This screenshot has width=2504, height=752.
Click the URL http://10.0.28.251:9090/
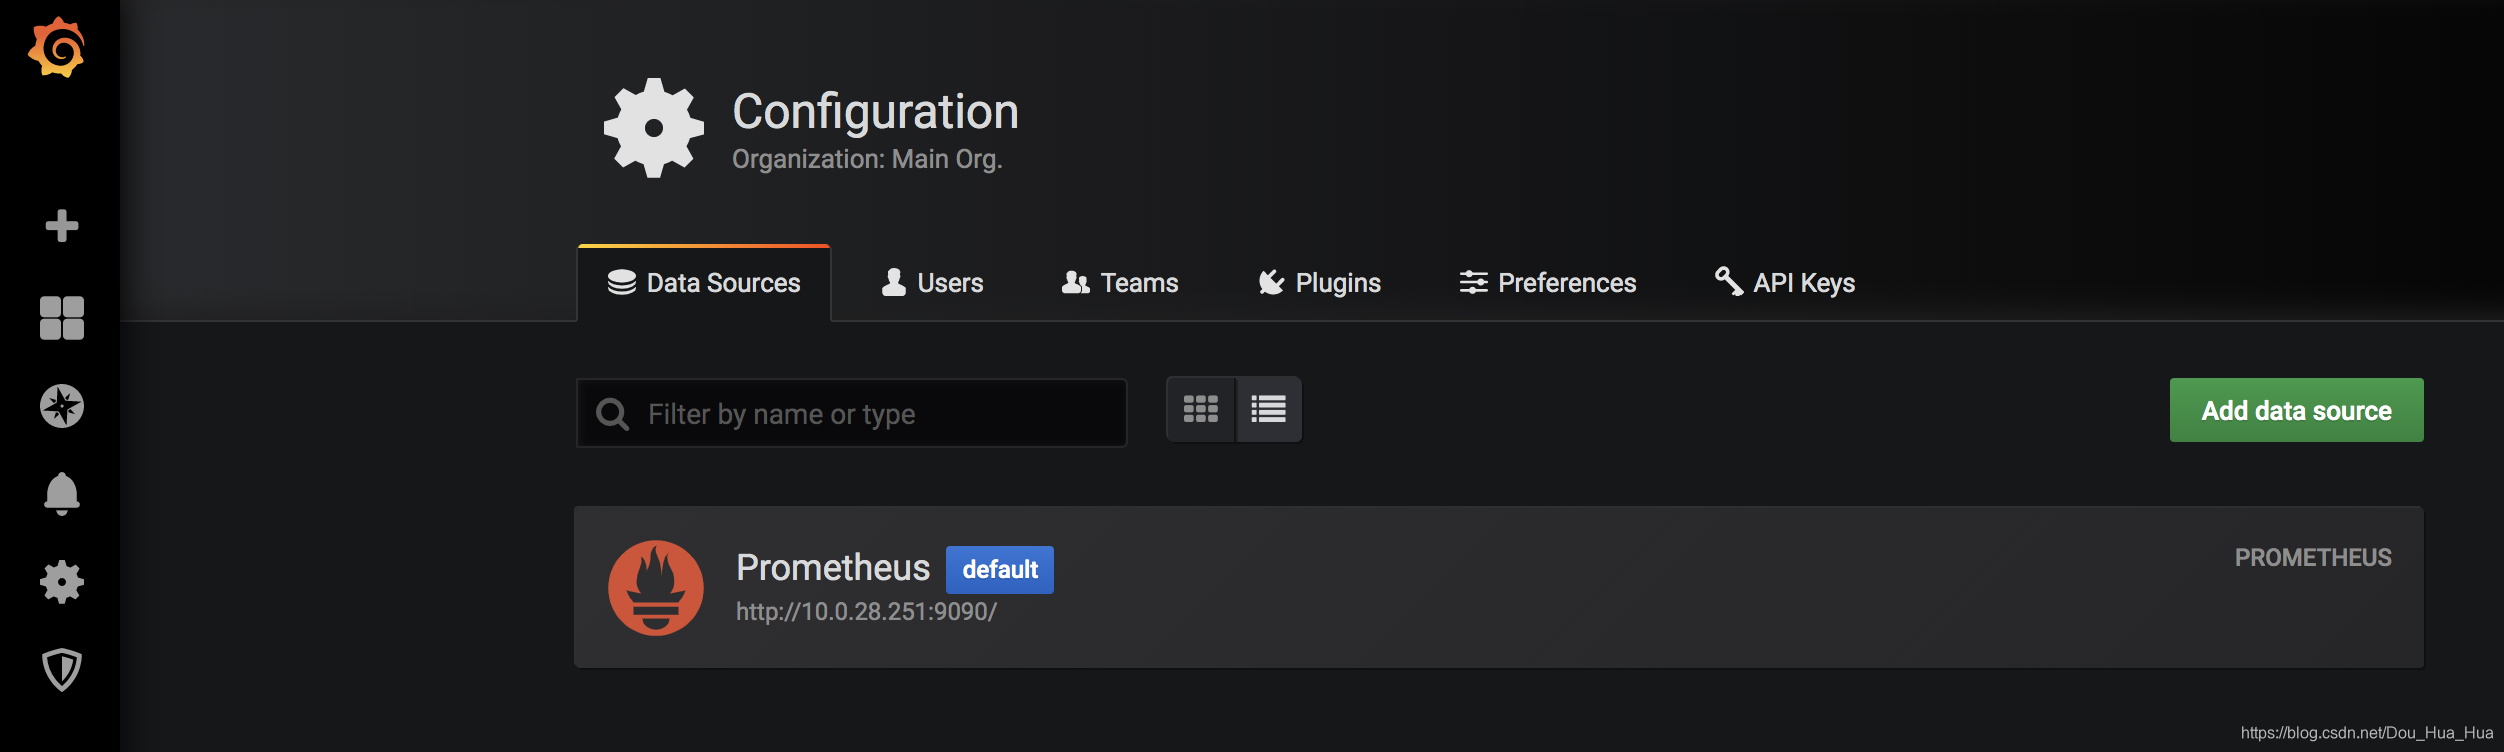866,612
